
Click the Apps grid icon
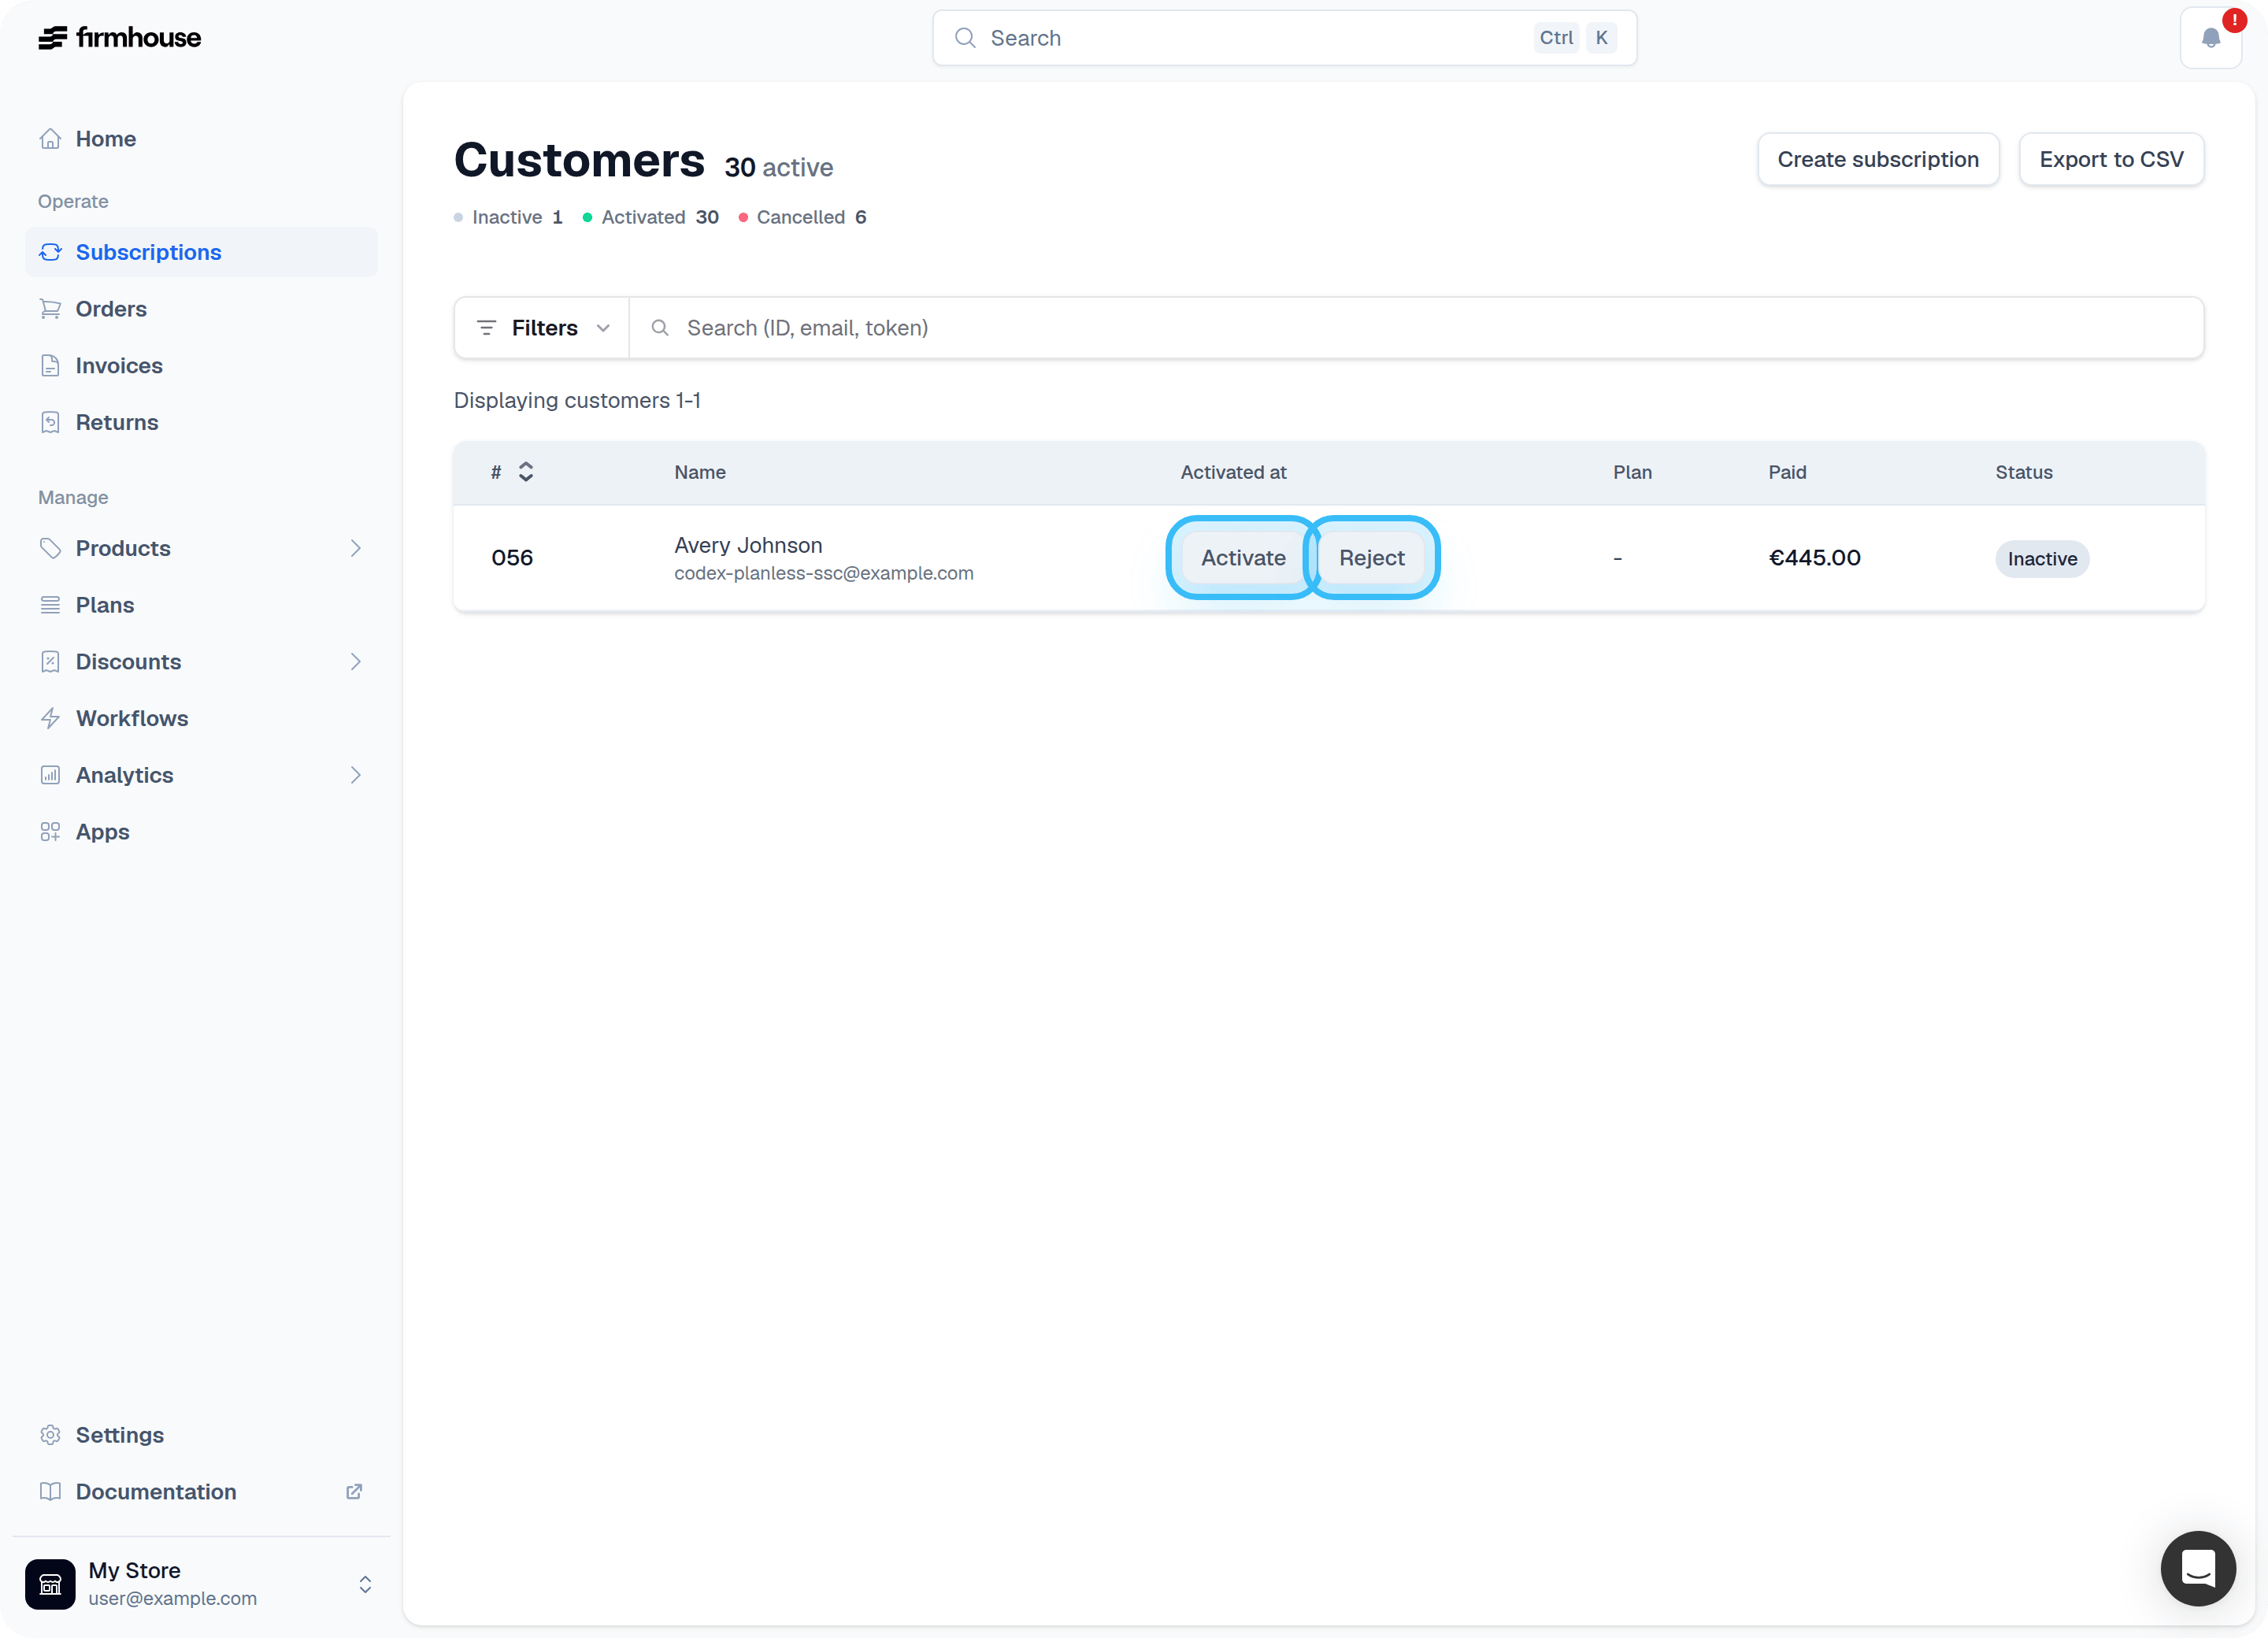50,832
